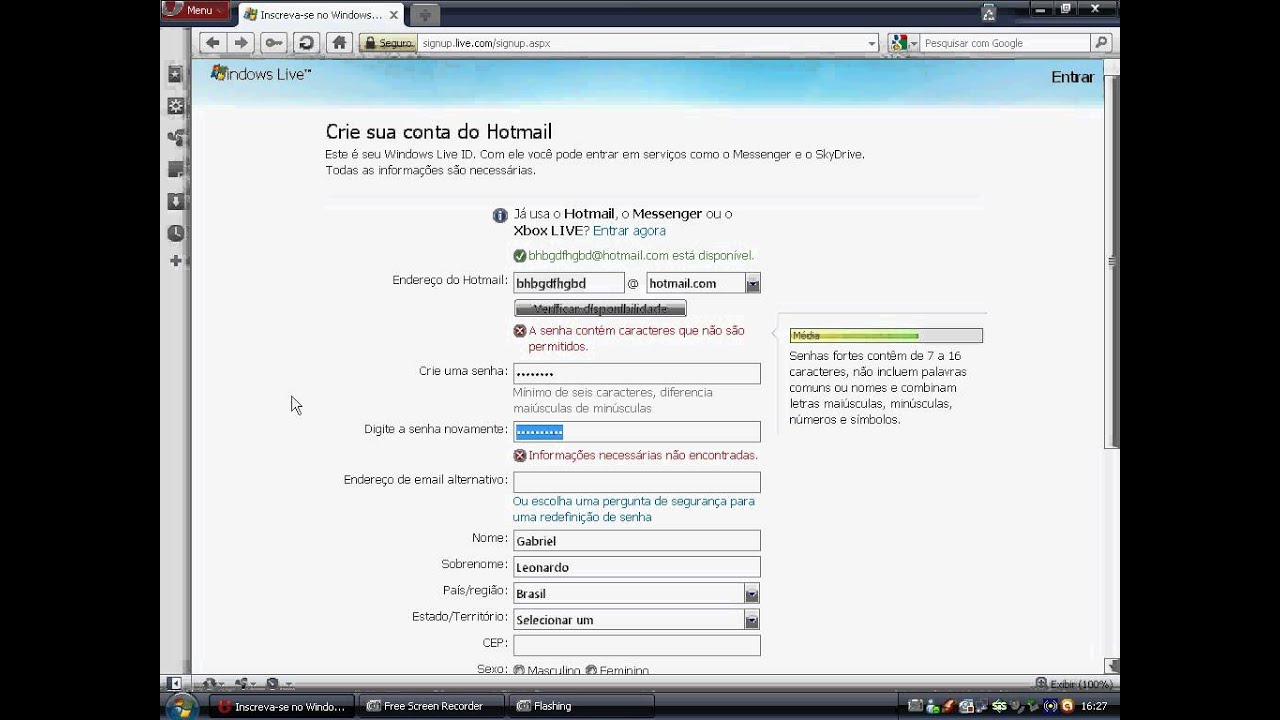
Task: Click the Sobrenome field with Leonardo
Action: point(637,567)
